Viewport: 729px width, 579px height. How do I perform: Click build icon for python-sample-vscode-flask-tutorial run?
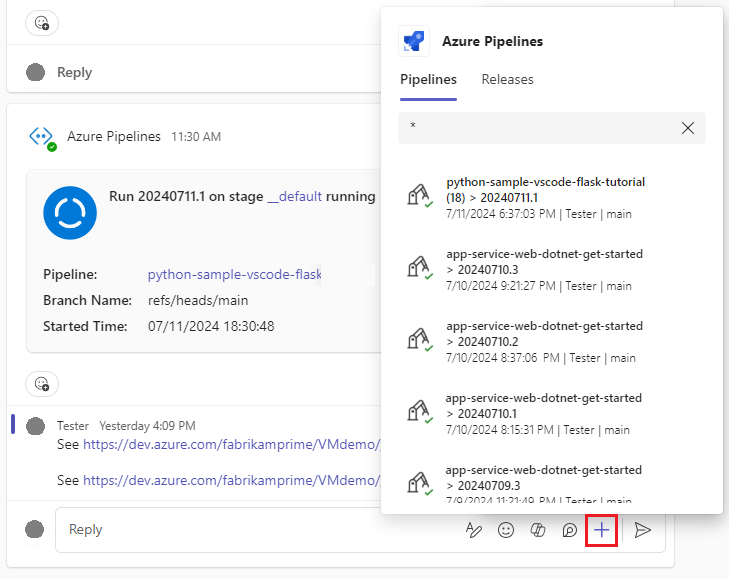point(420,195)
